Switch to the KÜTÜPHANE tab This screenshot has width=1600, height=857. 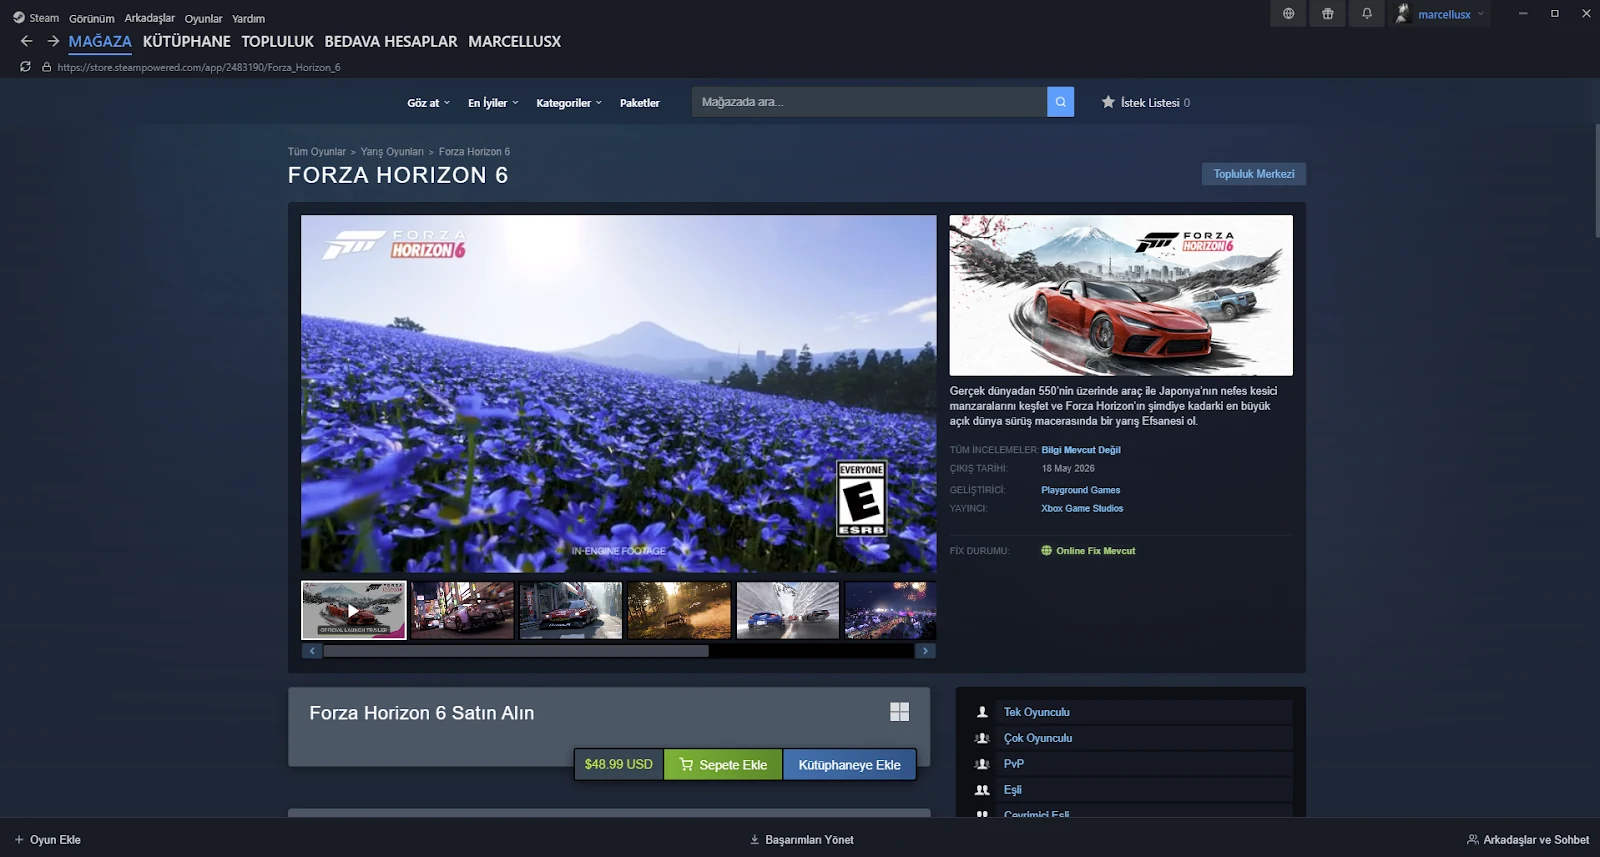[x=187, y=41]
